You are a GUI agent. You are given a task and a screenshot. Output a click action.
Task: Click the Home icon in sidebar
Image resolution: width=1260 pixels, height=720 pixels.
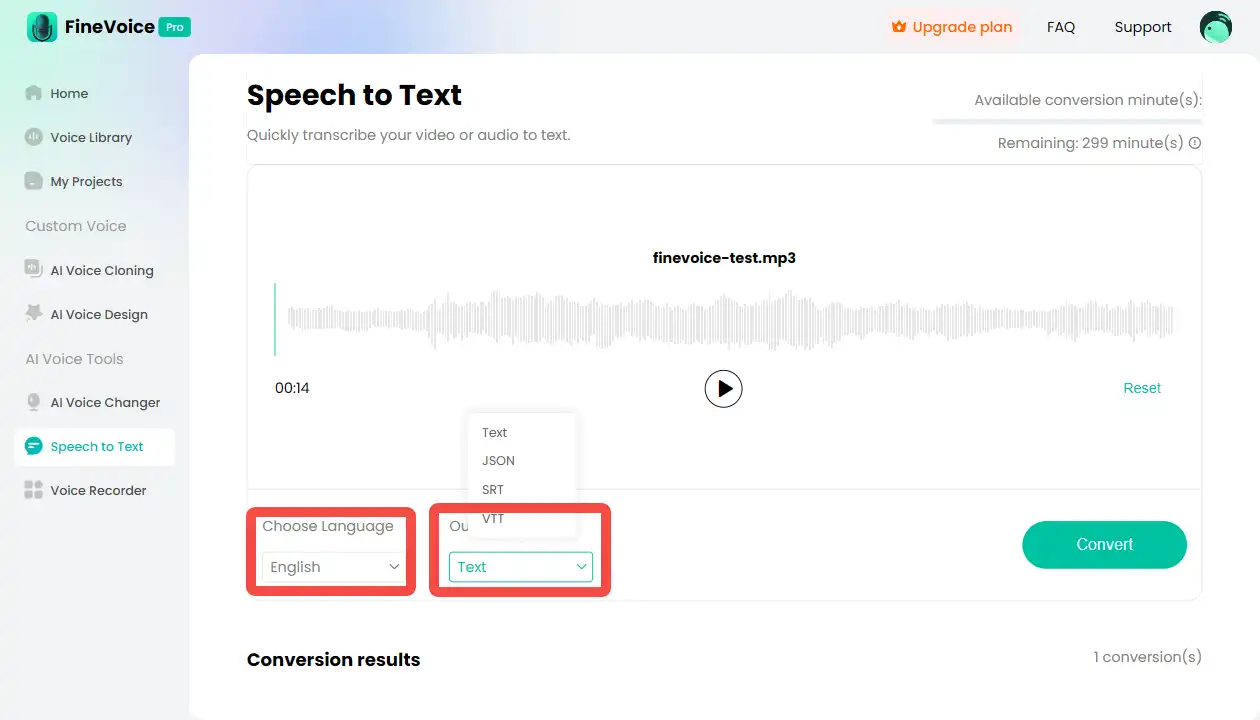[x=34, y=93]
